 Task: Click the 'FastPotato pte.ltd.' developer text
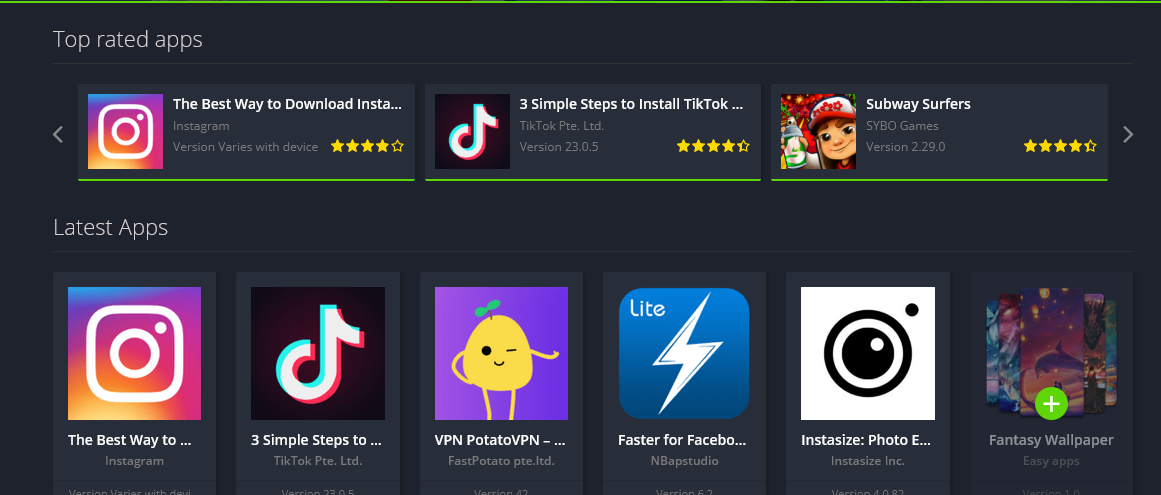501,461
